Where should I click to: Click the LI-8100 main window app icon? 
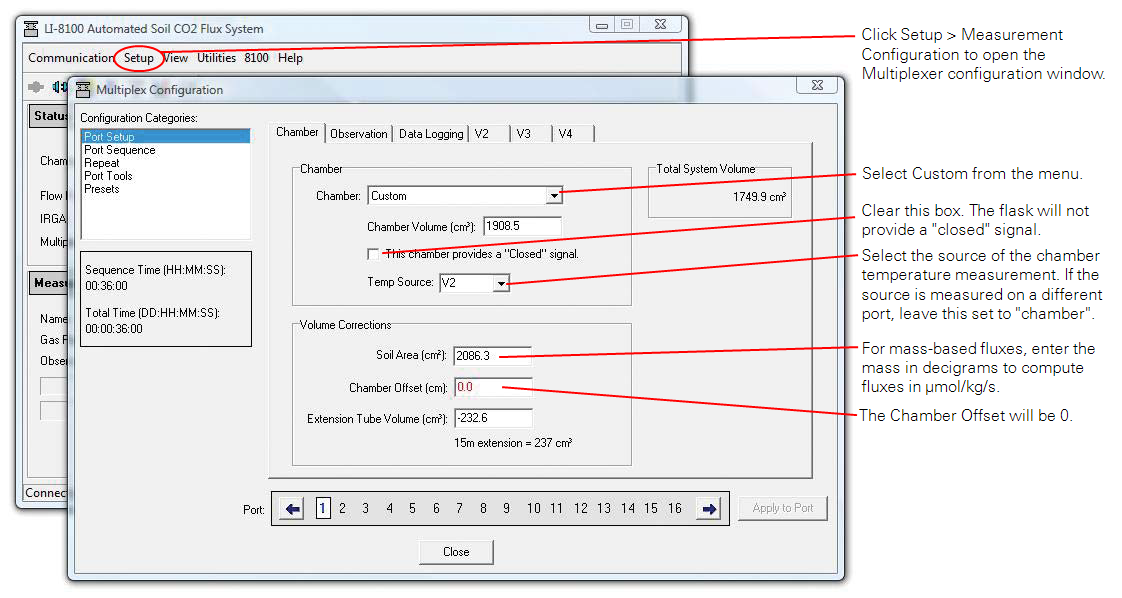[31, 29]
